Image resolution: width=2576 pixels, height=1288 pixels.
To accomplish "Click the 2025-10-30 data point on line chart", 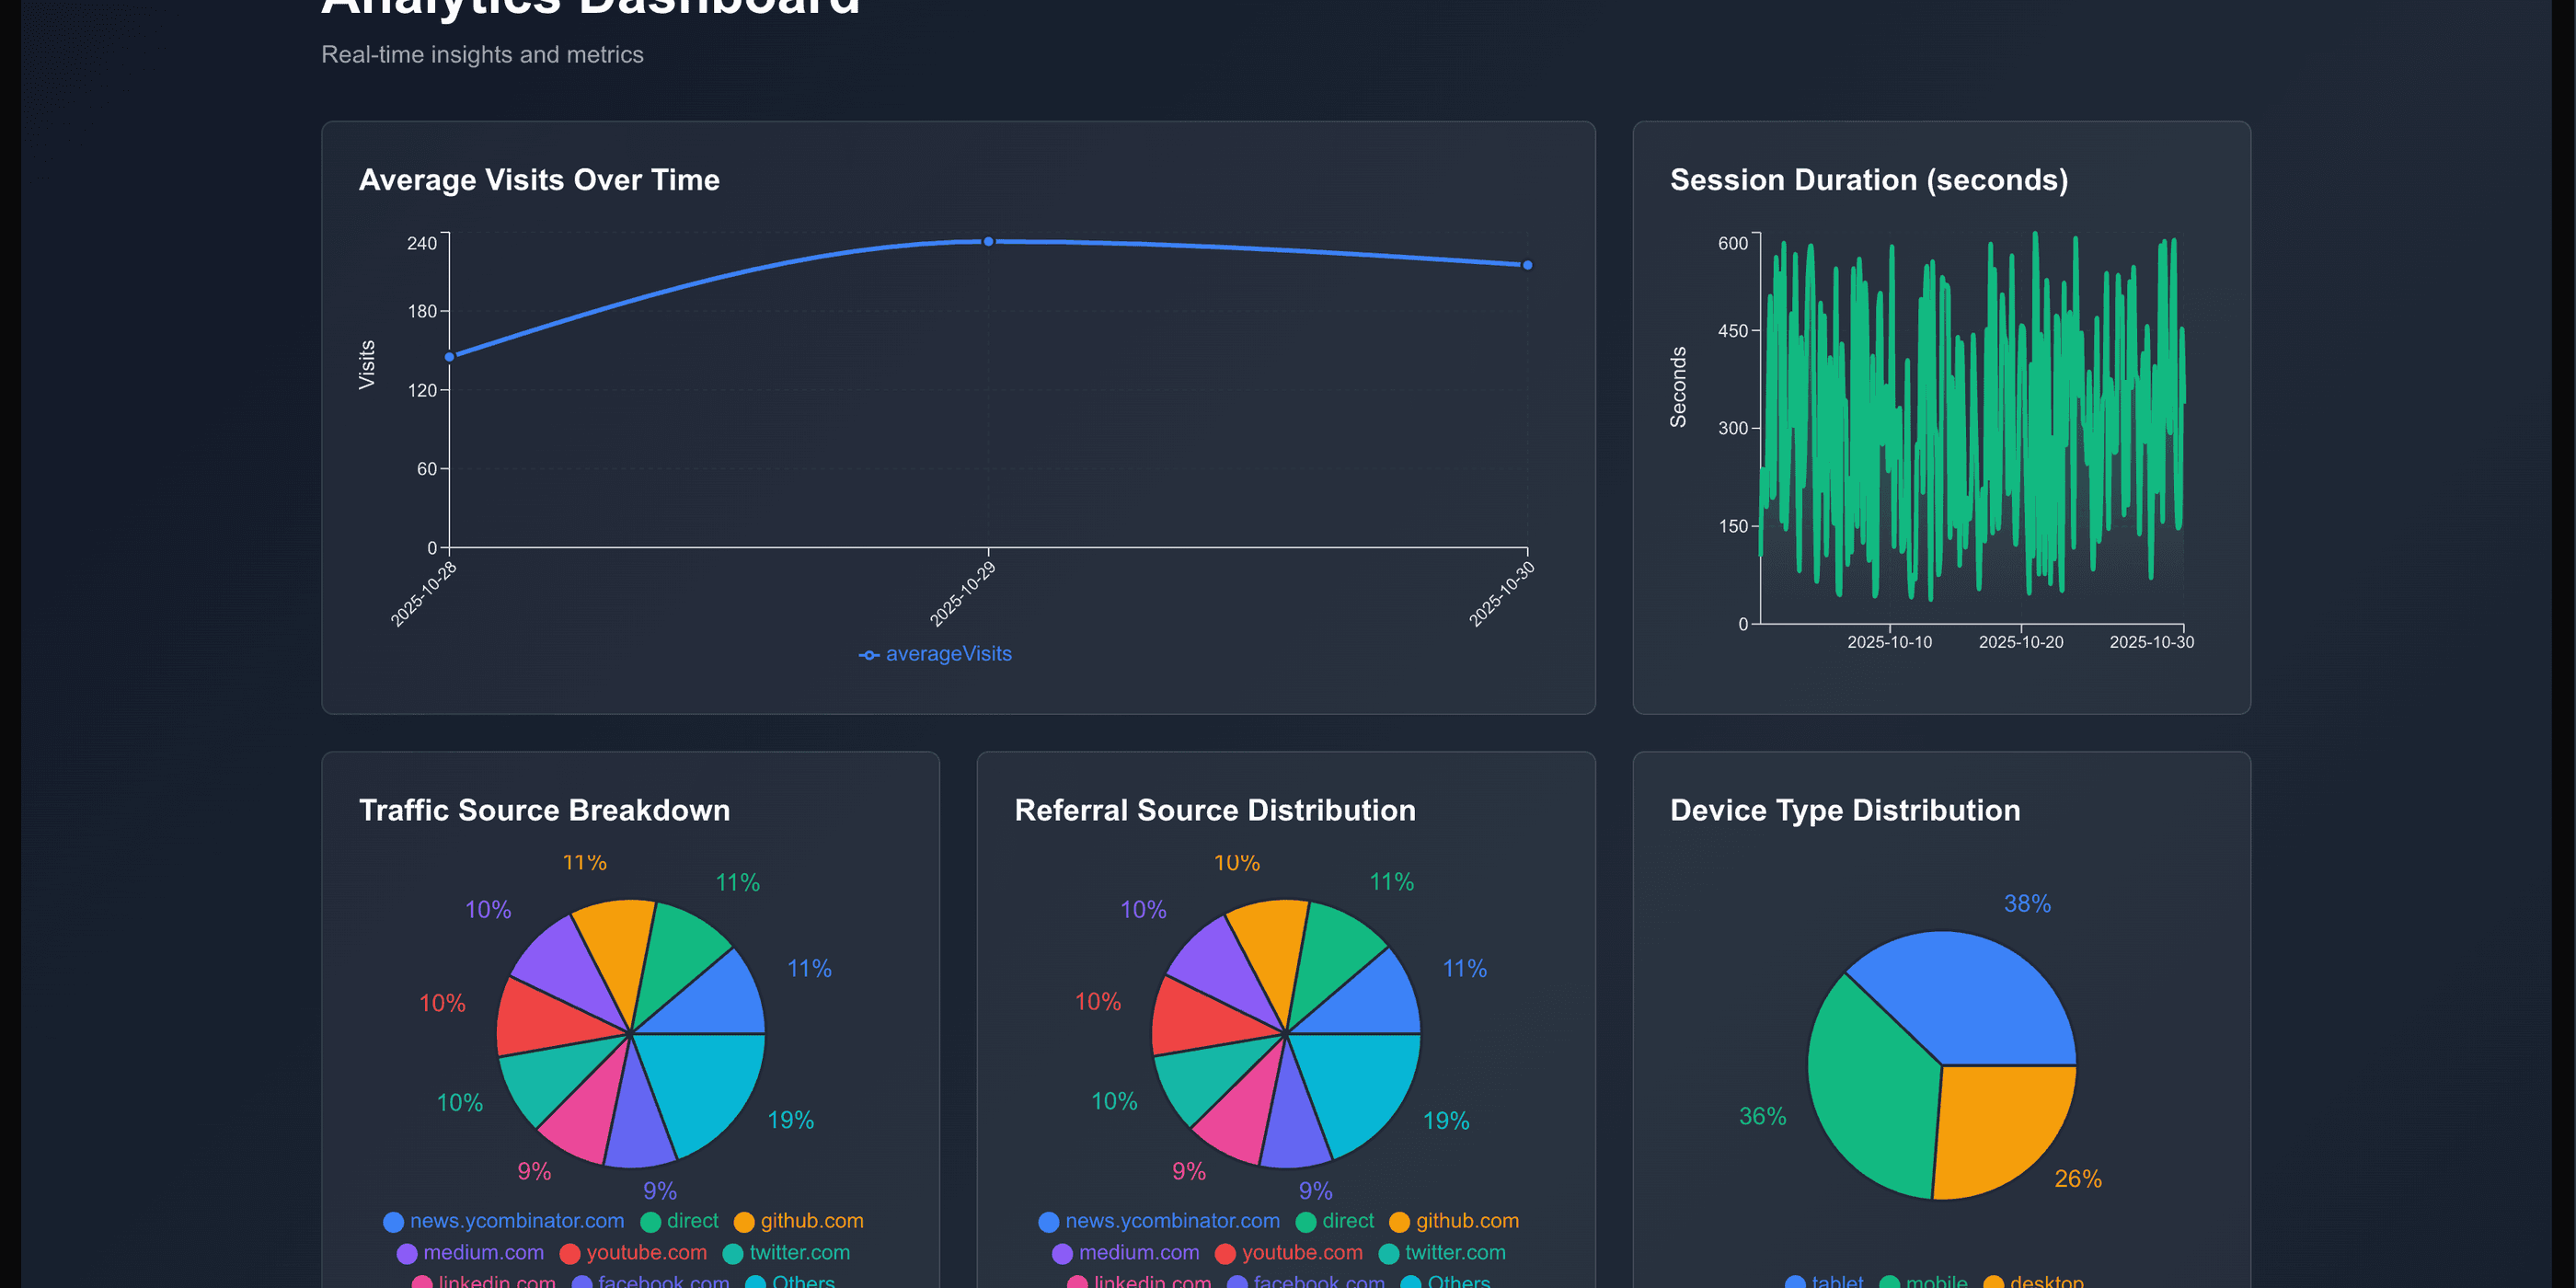I will [1527, 265].
